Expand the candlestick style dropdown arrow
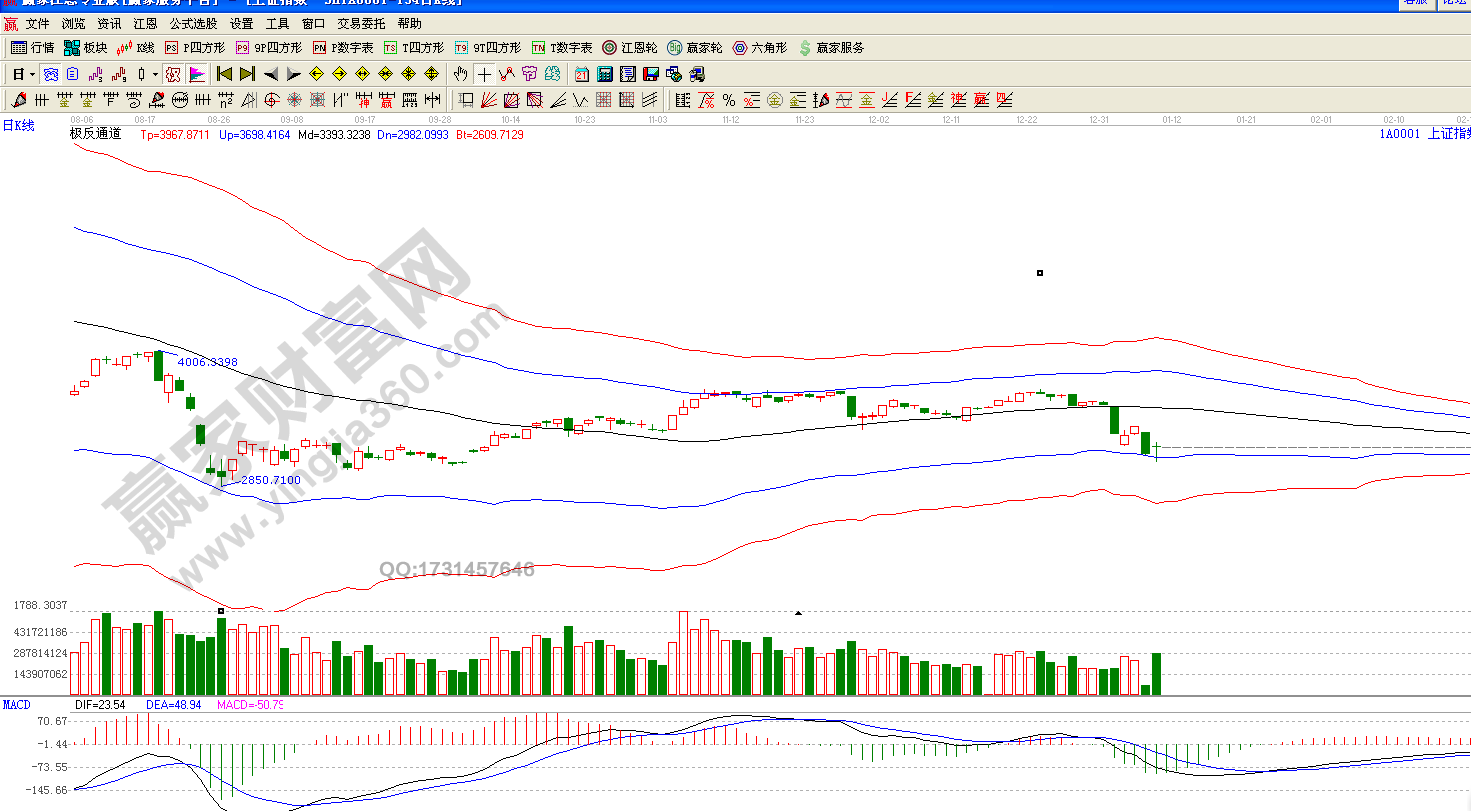Screen dimensions: 1471x811 (x=155, y=74)
